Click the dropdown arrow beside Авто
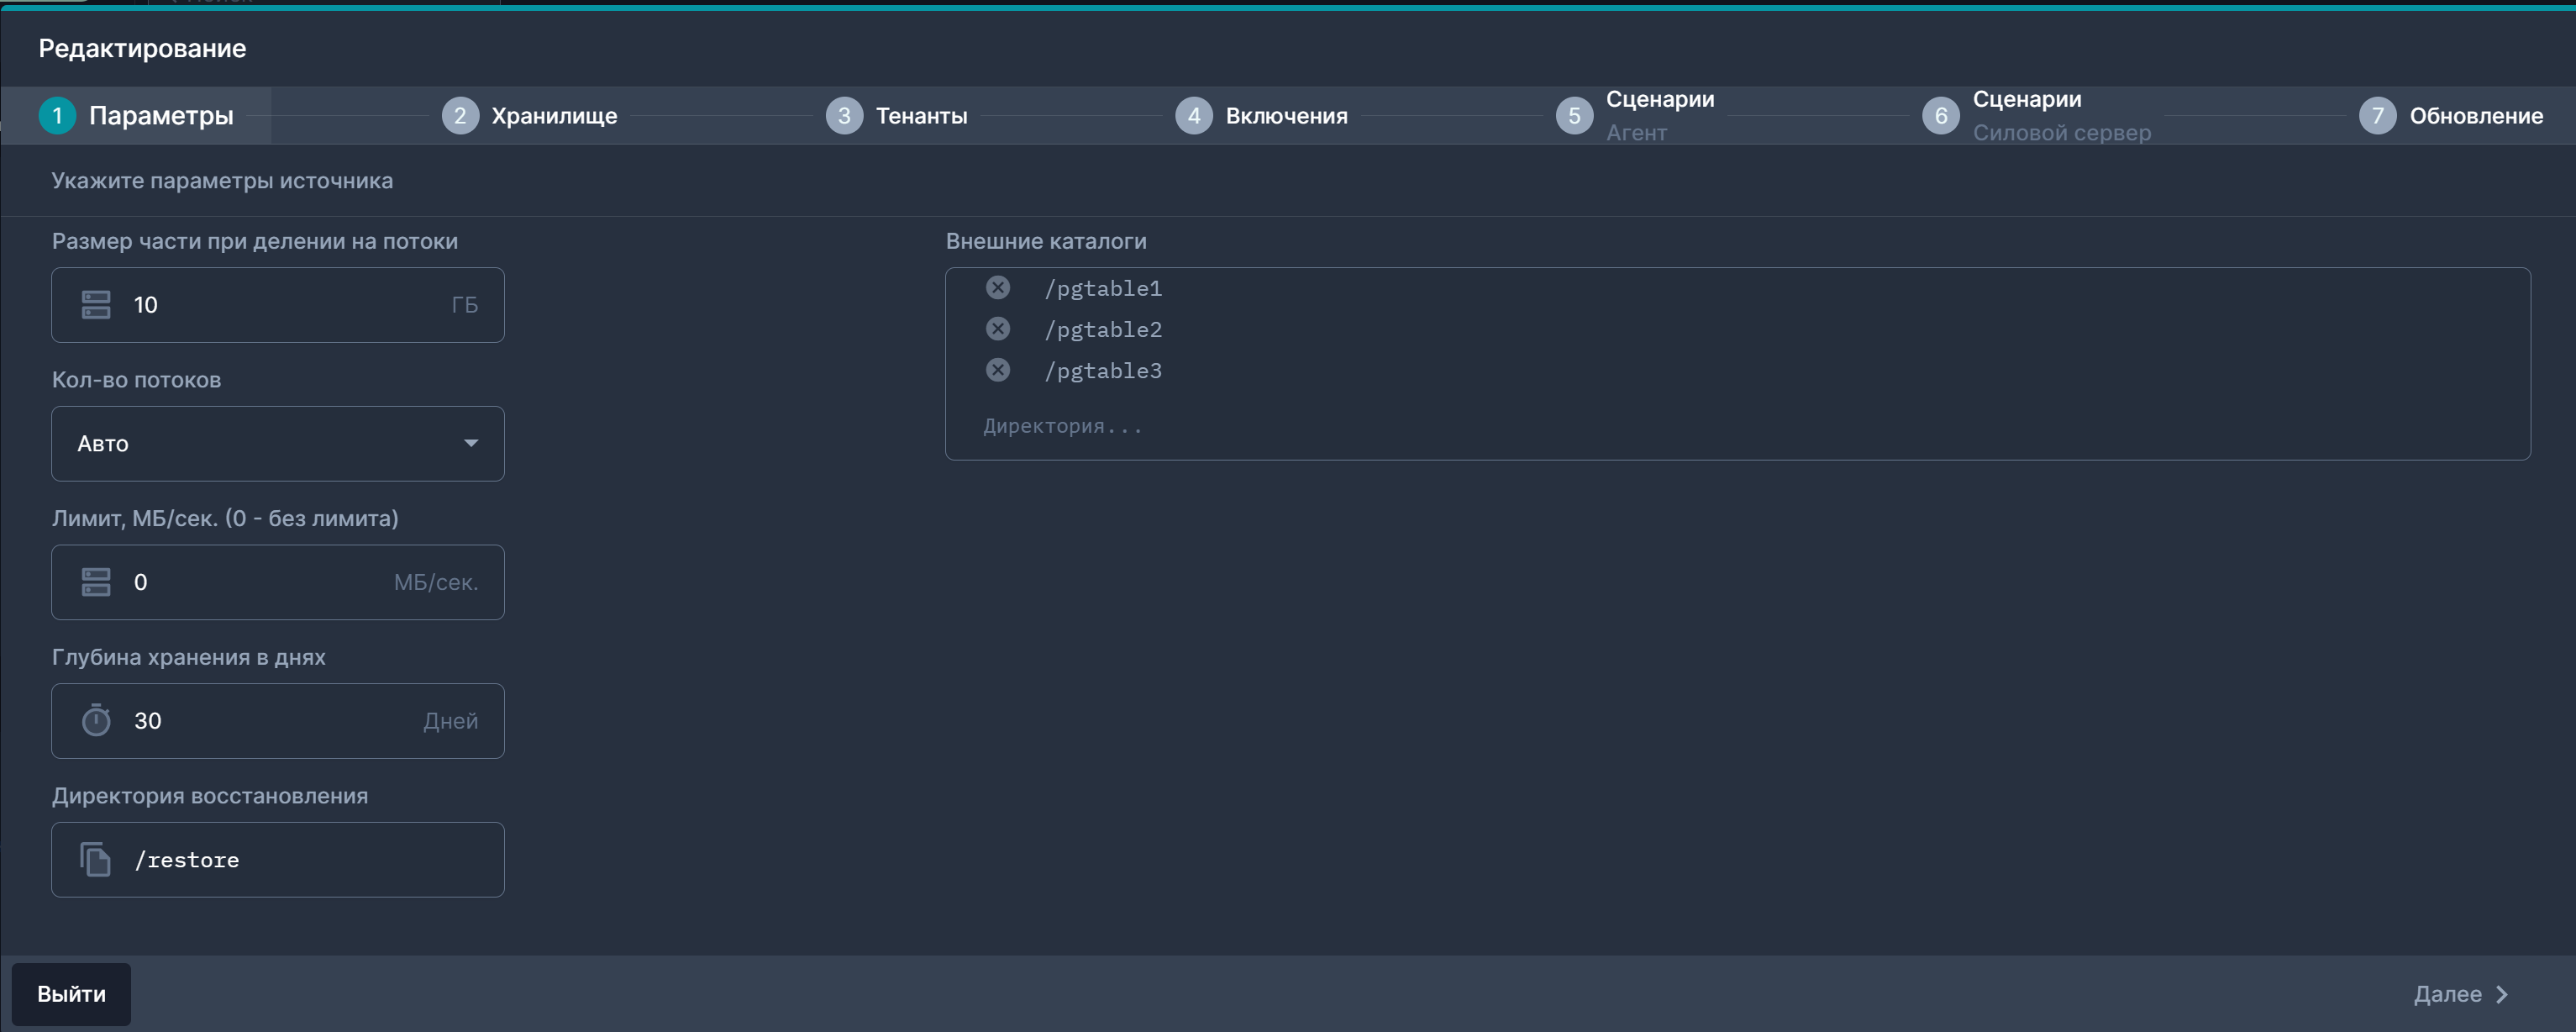Image resolution: width=2576 pixels, height=1032 pixels. click(470, 443)
